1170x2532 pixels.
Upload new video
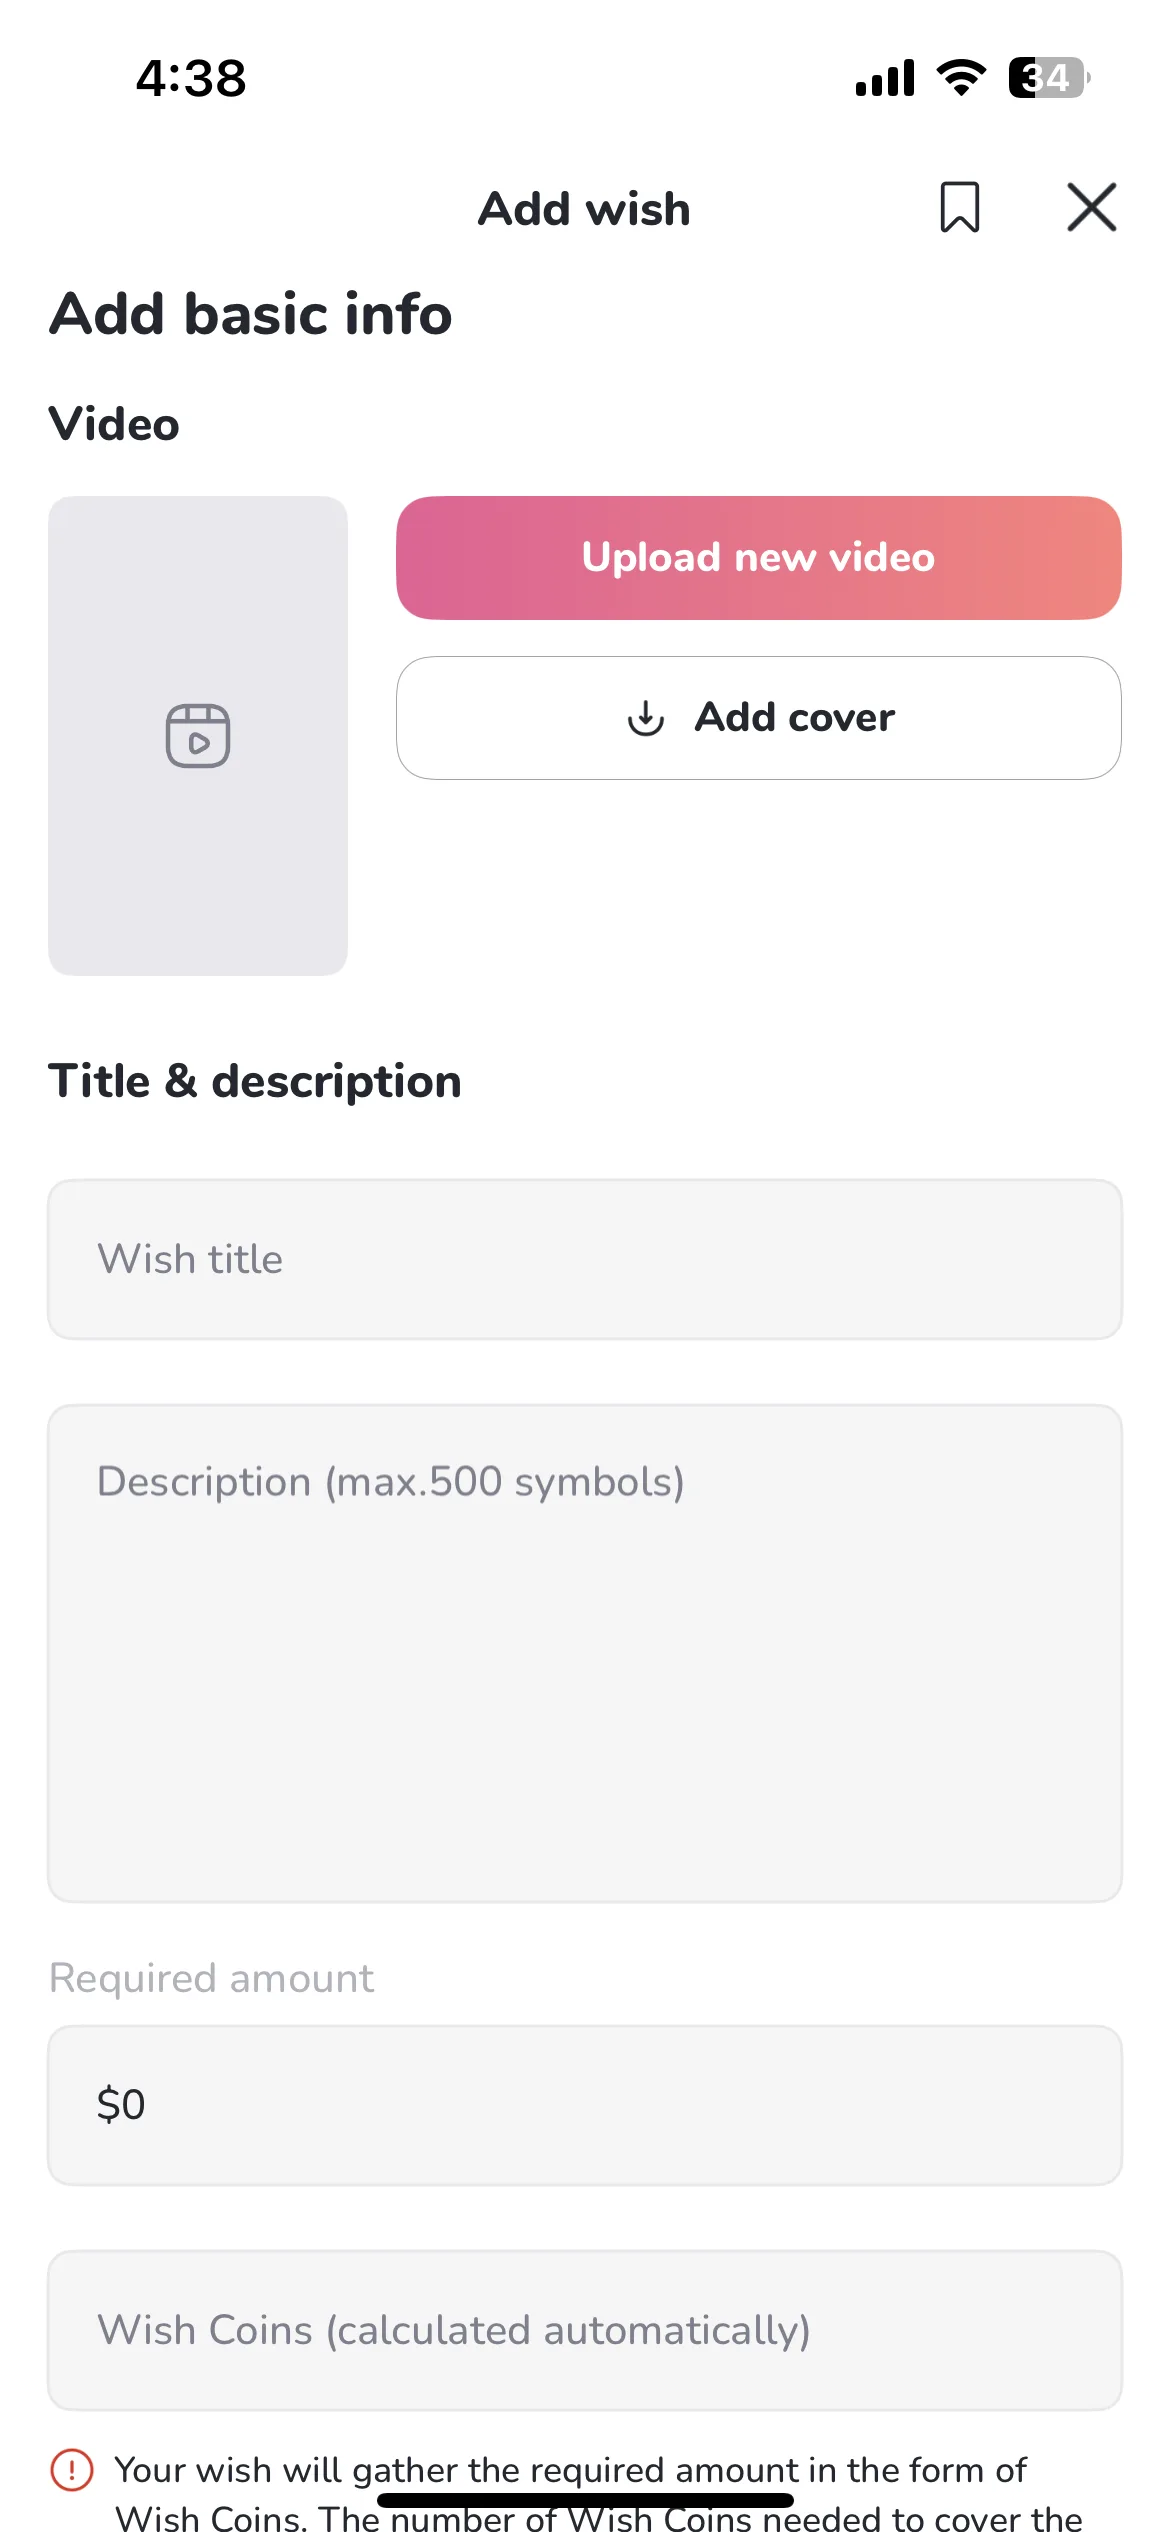(x=758, y=558)
